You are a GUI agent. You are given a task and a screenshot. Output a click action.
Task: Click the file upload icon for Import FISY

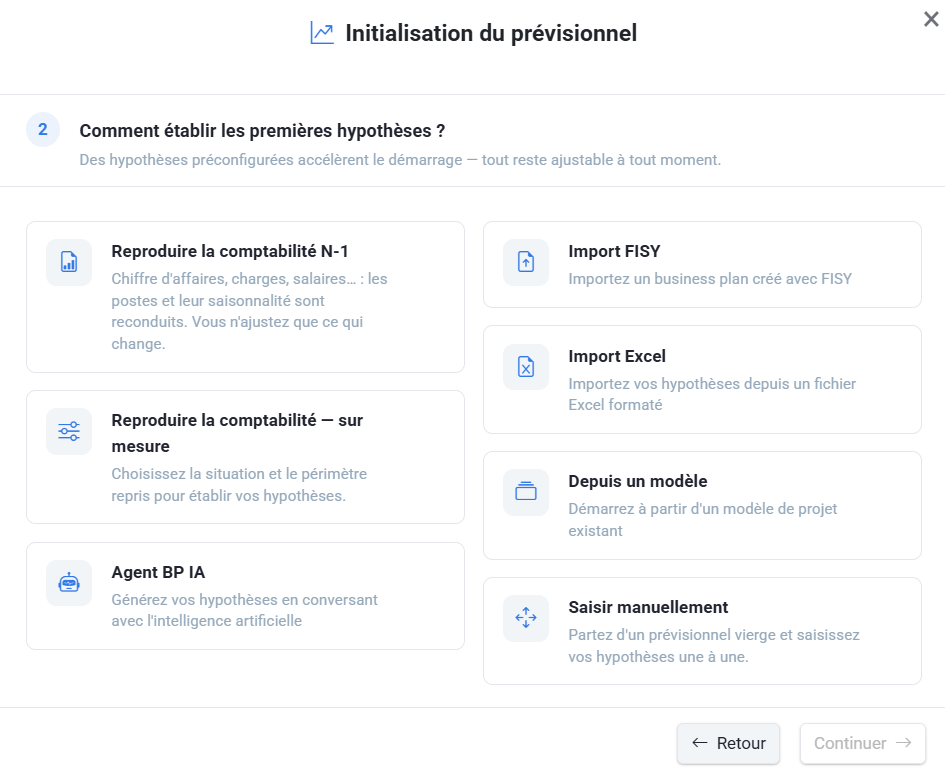[x=526, y=262]
